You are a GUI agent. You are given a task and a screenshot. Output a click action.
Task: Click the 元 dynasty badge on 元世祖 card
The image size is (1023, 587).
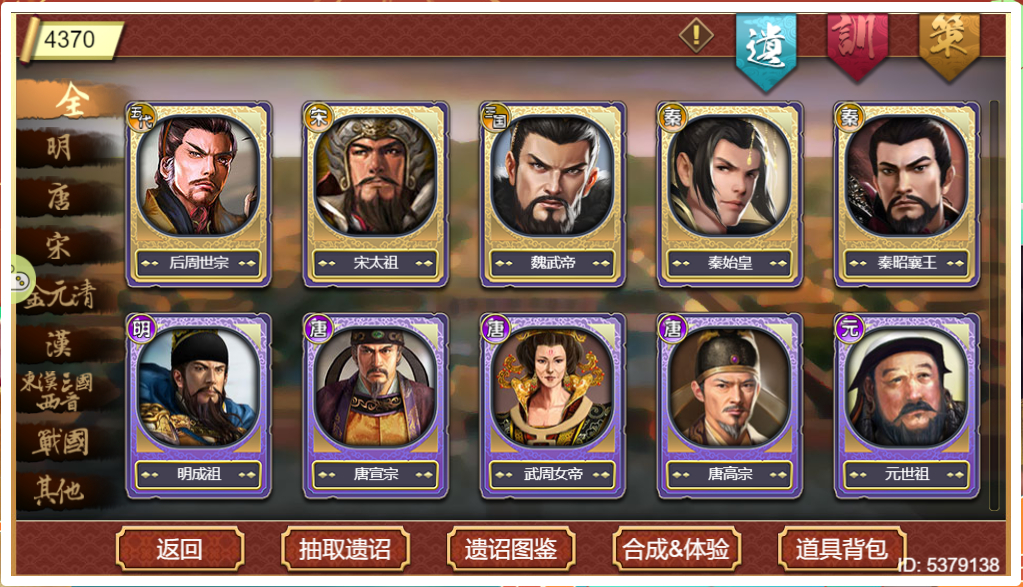pos(849,329)
